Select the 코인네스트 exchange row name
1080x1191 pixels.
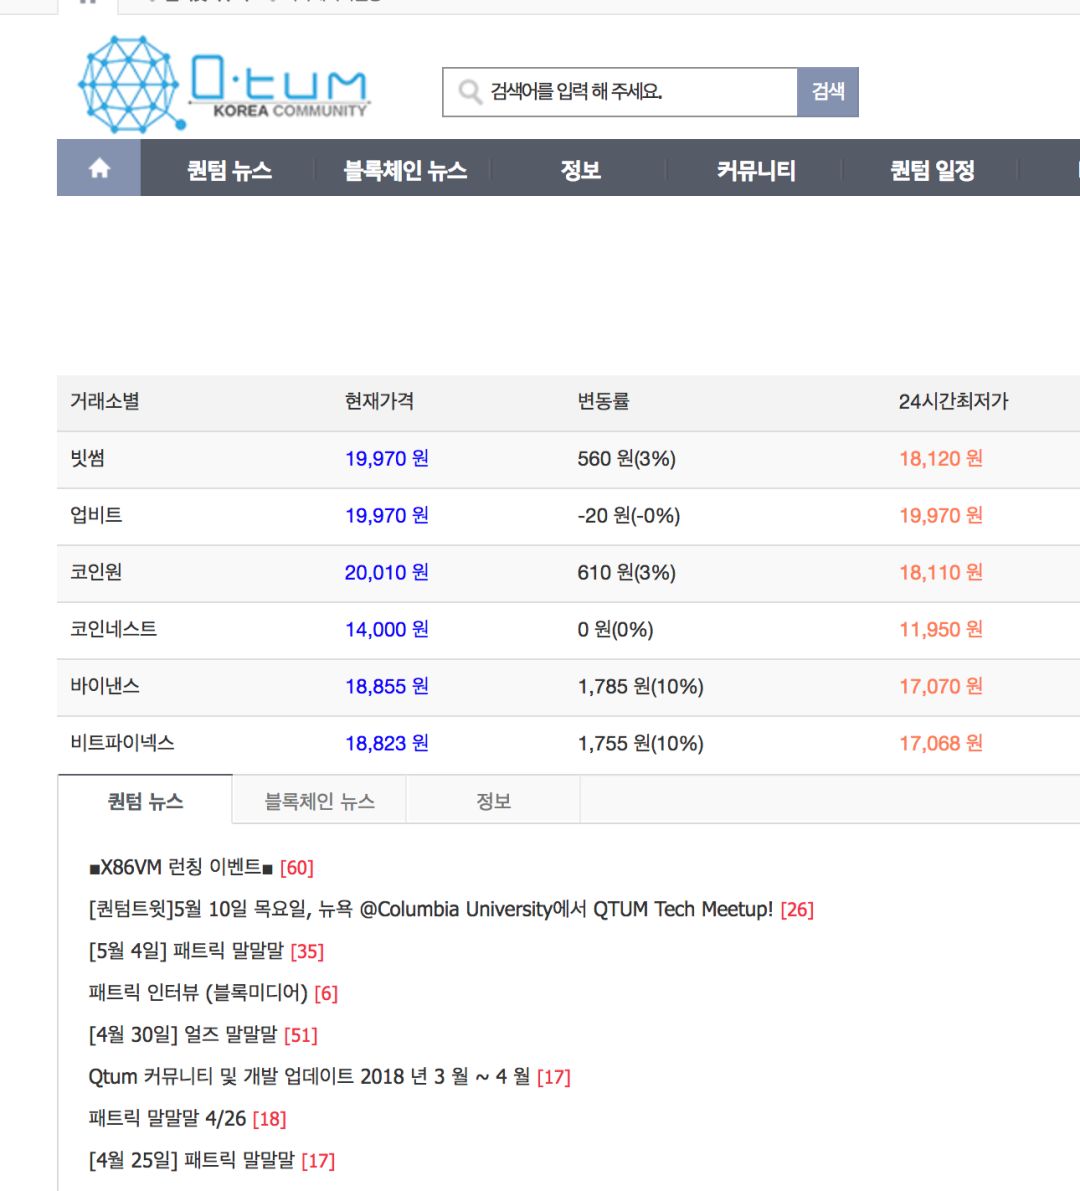point(113,629)
